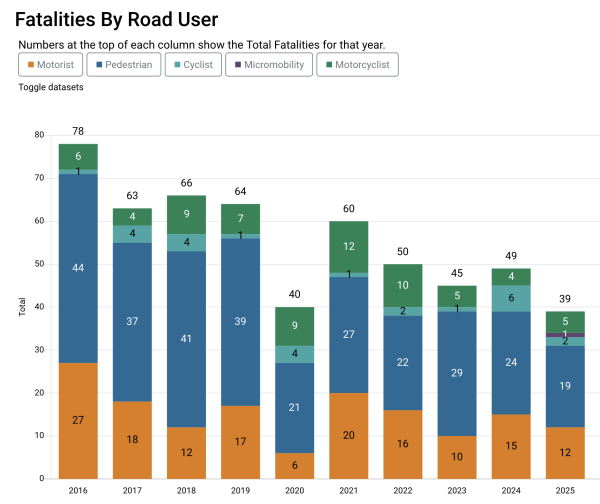Click the green Motorcyclist legend swatch
This screenshot has width=600, height=504.
click(329, 64)
